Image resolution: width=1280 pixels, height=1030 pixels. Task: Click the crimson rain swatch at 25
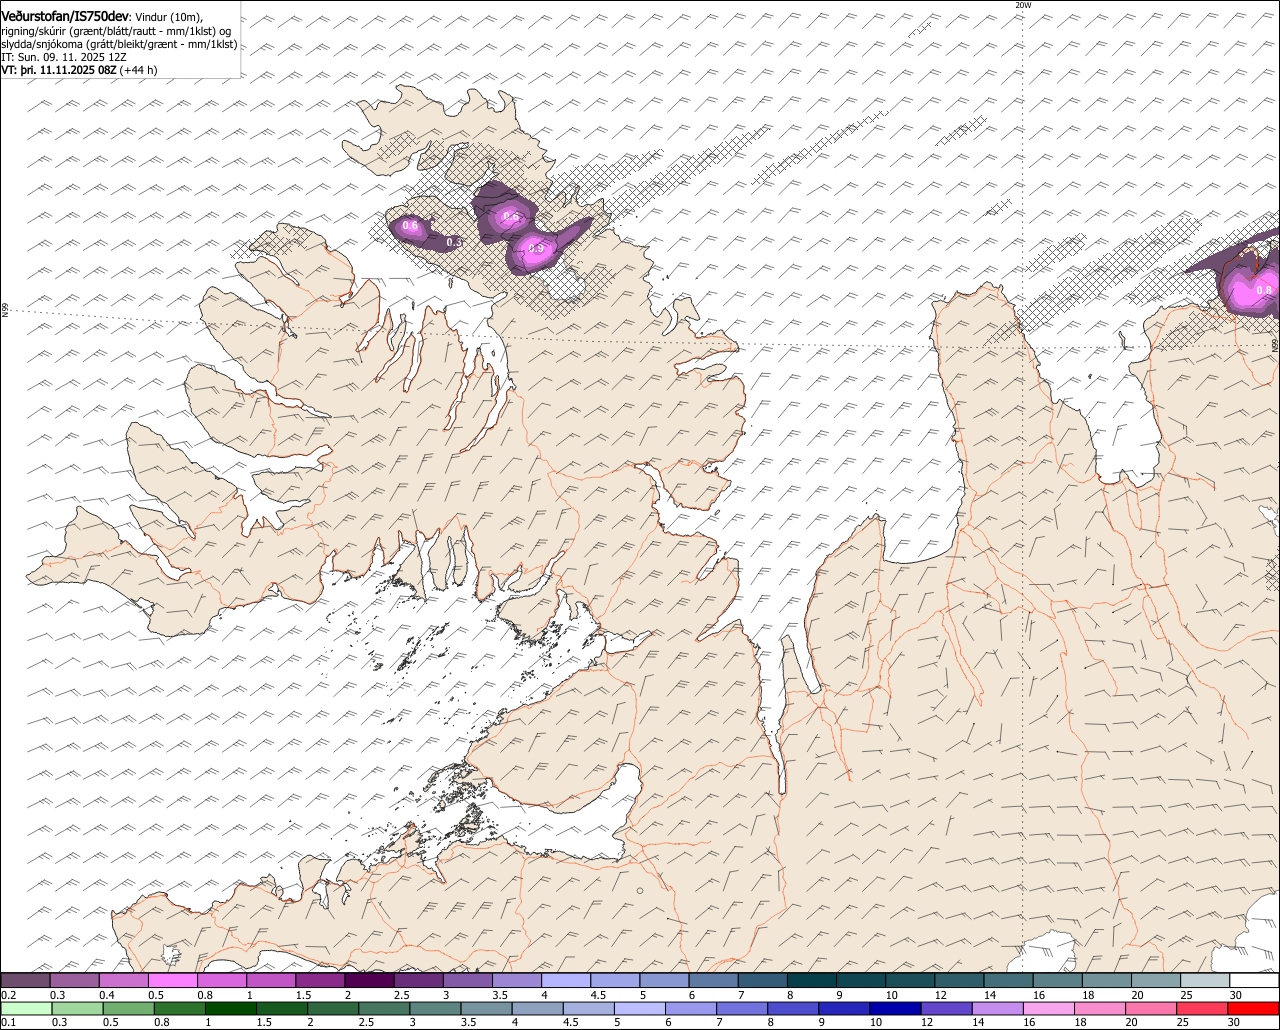tap(1203, 1008)
